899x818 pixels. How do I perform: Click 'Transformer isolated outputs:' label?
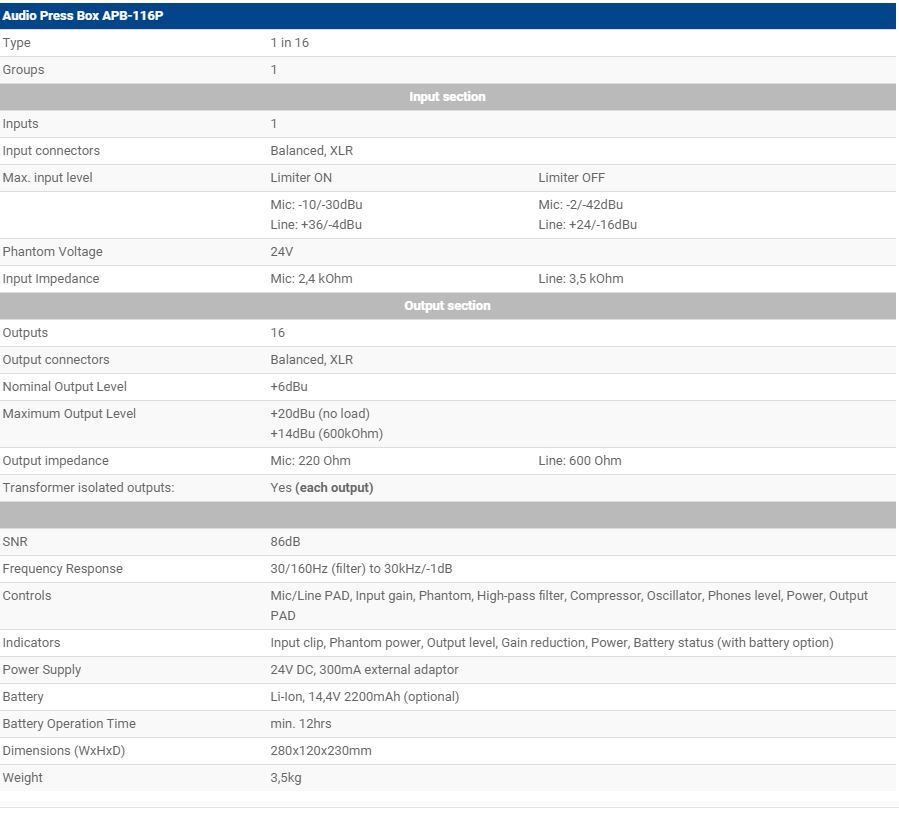[88, 488]
